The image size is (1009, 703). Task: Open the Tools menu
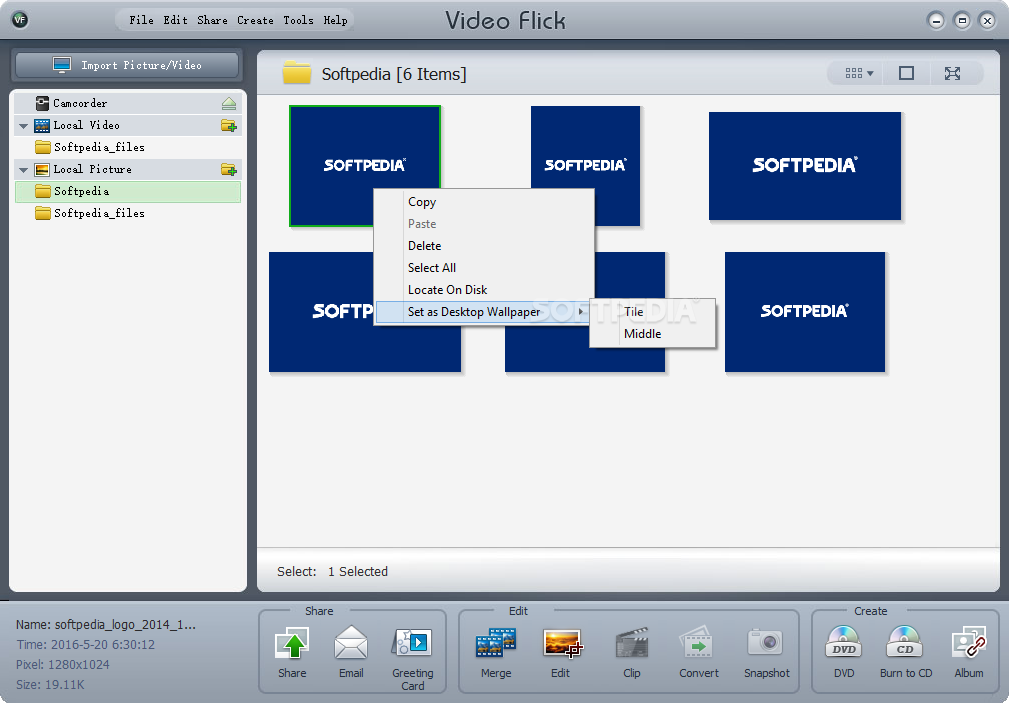pyautogui.click(x=298, y=20)
